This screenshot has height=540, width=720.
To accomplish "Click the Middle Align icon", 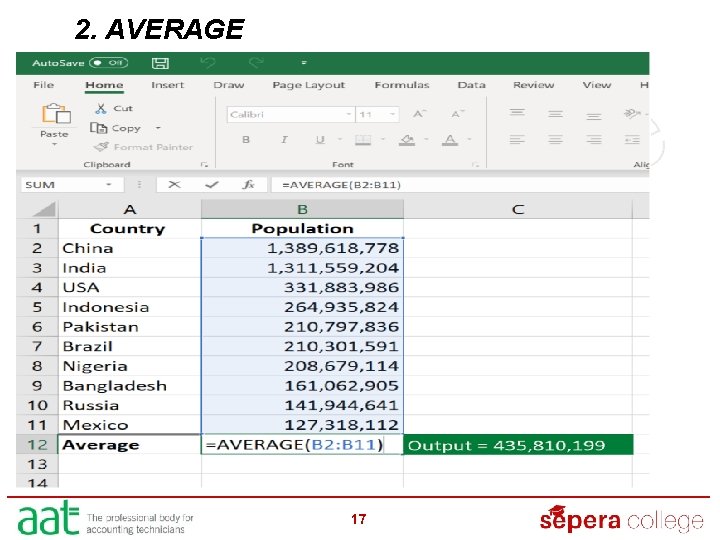I will pos(556,114).
